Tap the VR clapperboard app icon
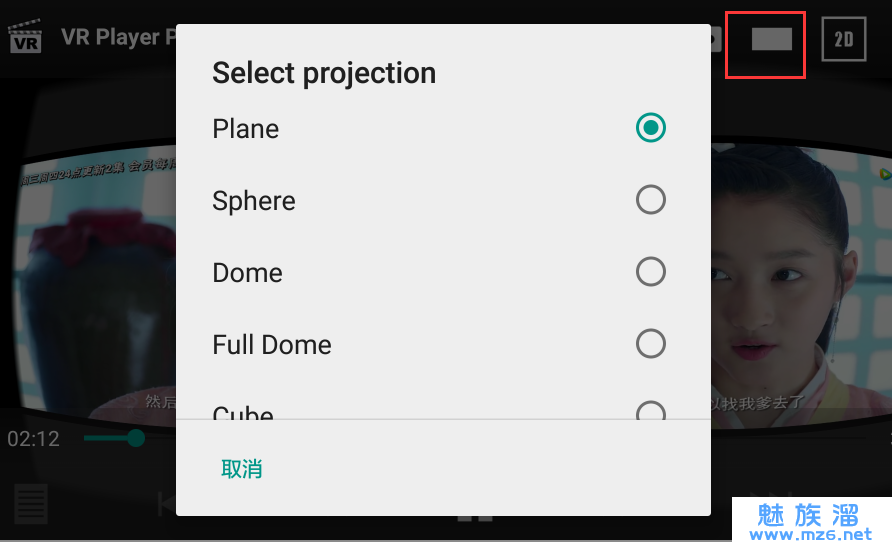This screenshot has height=542, width=892. click(25, 37)
